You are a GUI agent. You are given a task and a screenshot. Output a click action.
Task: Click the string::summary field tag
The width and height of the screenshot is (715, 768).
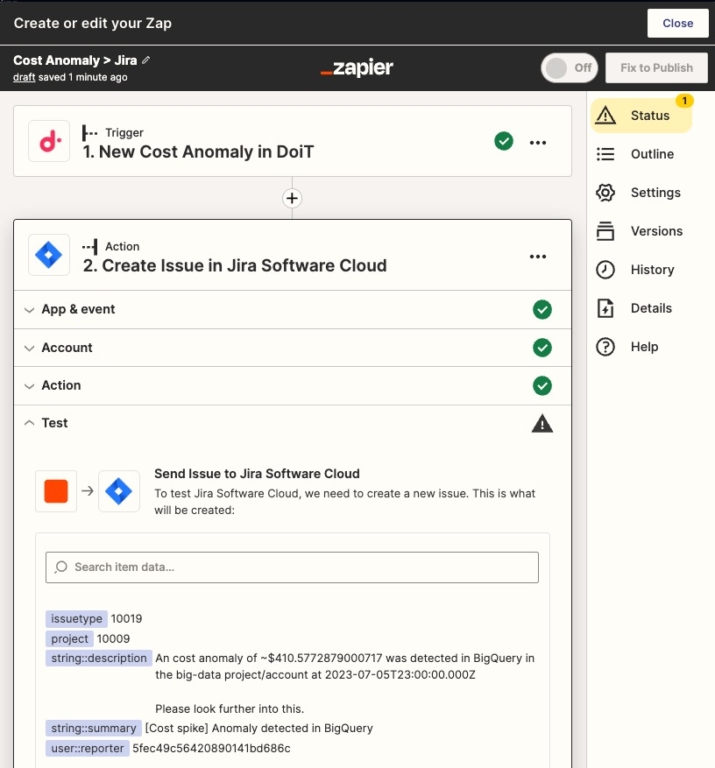coord(94,728)
